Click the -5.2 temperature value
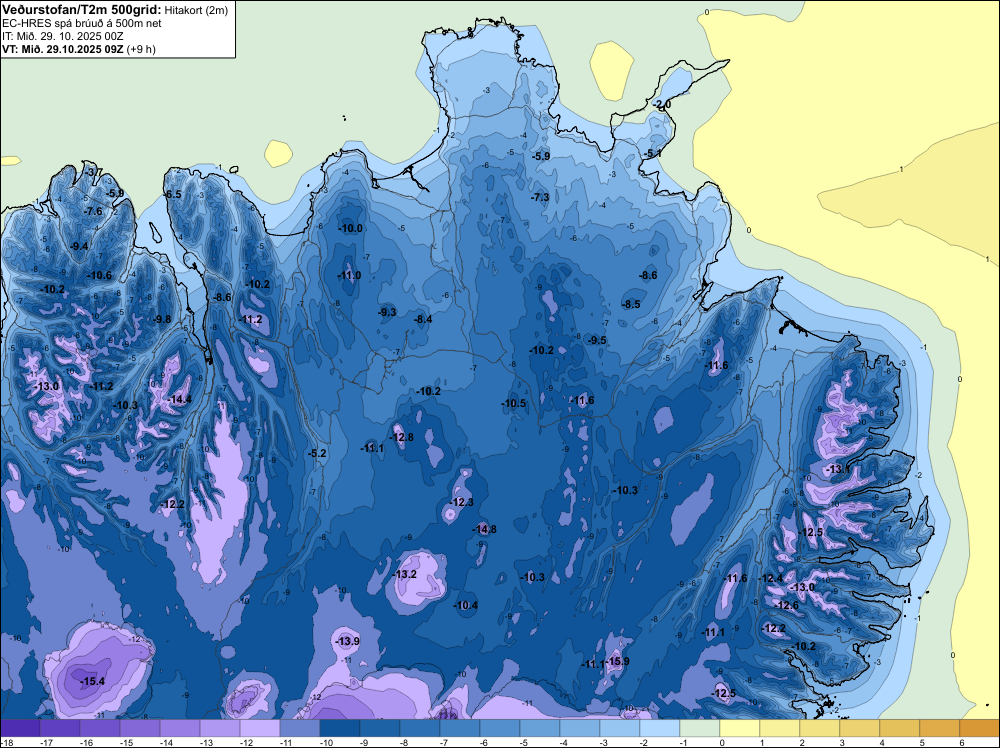 [317, 453]
